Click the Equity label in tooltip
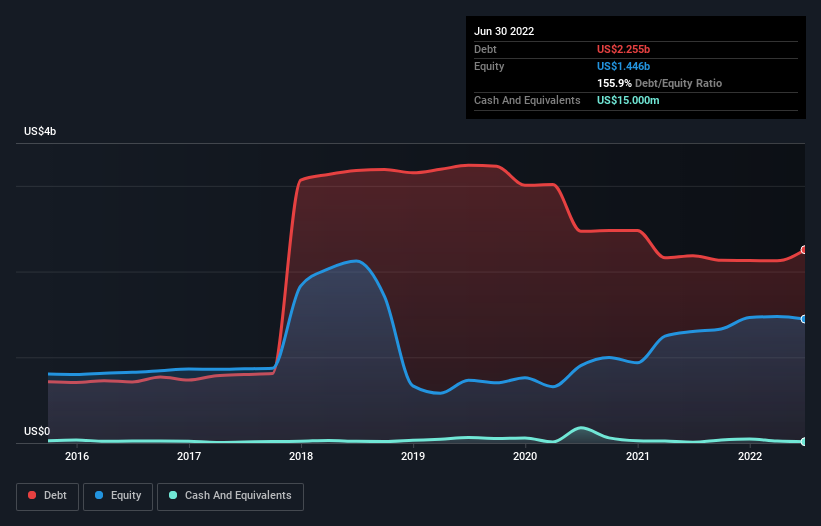Viewport: 821px width, 526px height. [x=489, y=66]
